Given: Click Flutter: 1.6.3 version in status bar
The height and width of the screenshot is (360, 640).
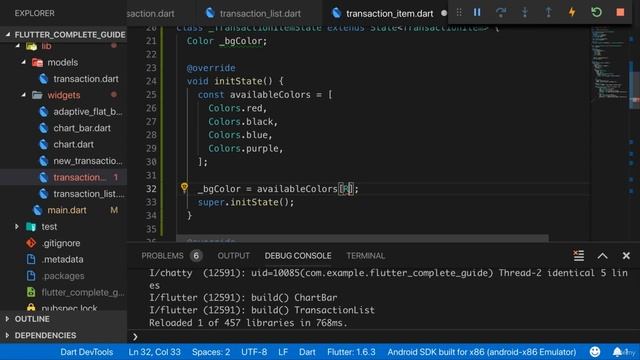Looking at the screenshot, I should click(351, 352).
